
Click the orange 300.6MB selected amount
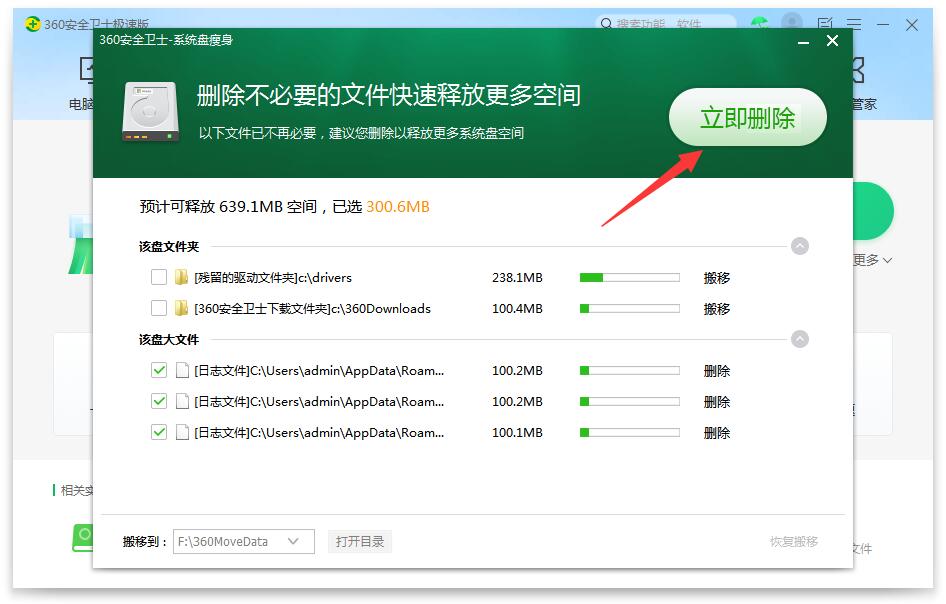[x=398, y=207]
